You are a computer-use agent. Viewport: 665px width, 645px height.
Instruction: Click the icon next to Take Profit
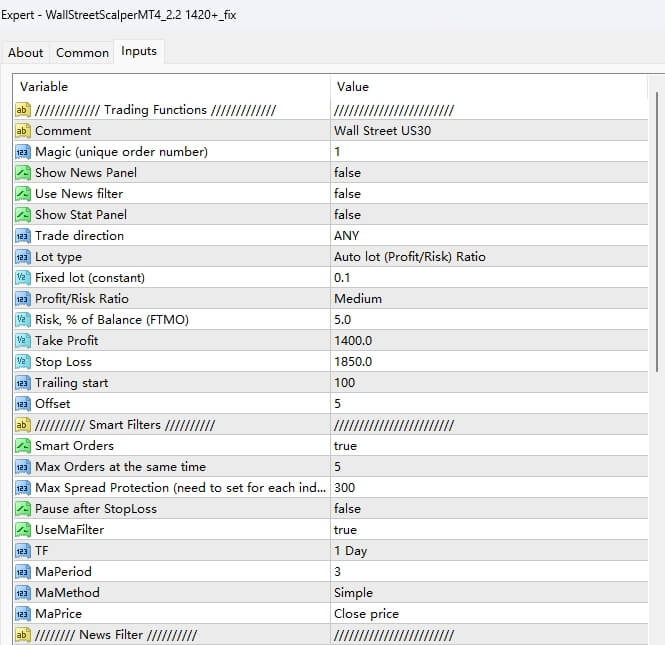pyautogui.click(x=23, y=341)
